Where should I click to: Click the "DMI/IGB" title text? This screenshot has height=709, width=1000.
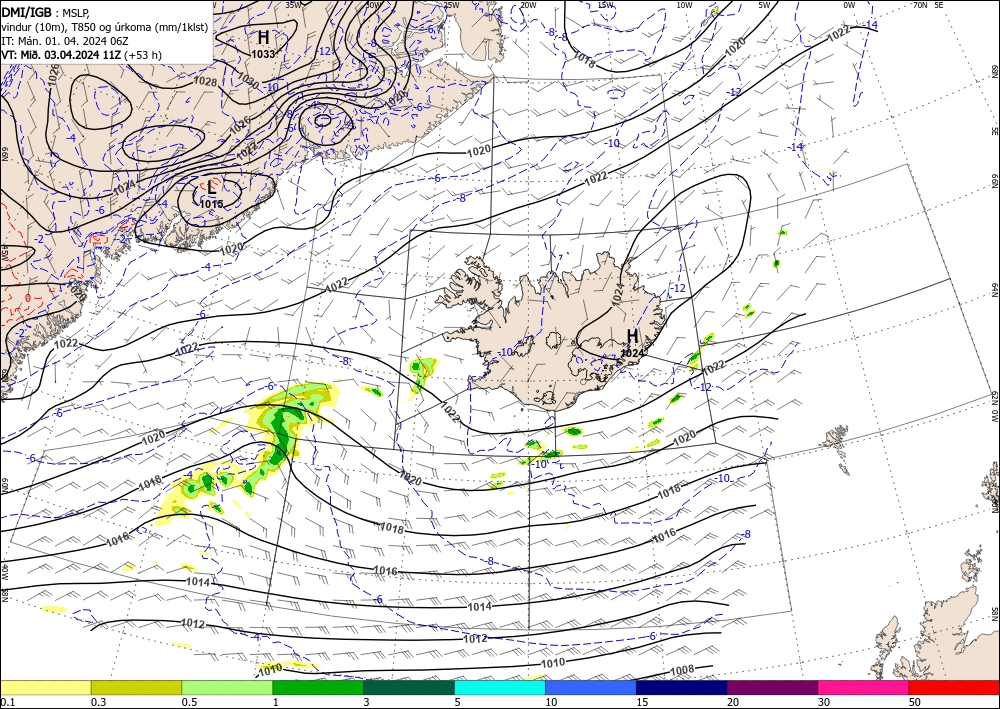tap(27, 11)
